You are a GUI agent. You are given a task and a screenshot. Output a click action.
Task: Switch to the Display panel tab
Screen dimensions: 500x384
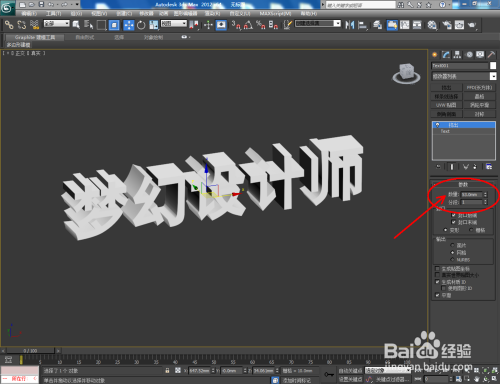click(x=480, y=55)
